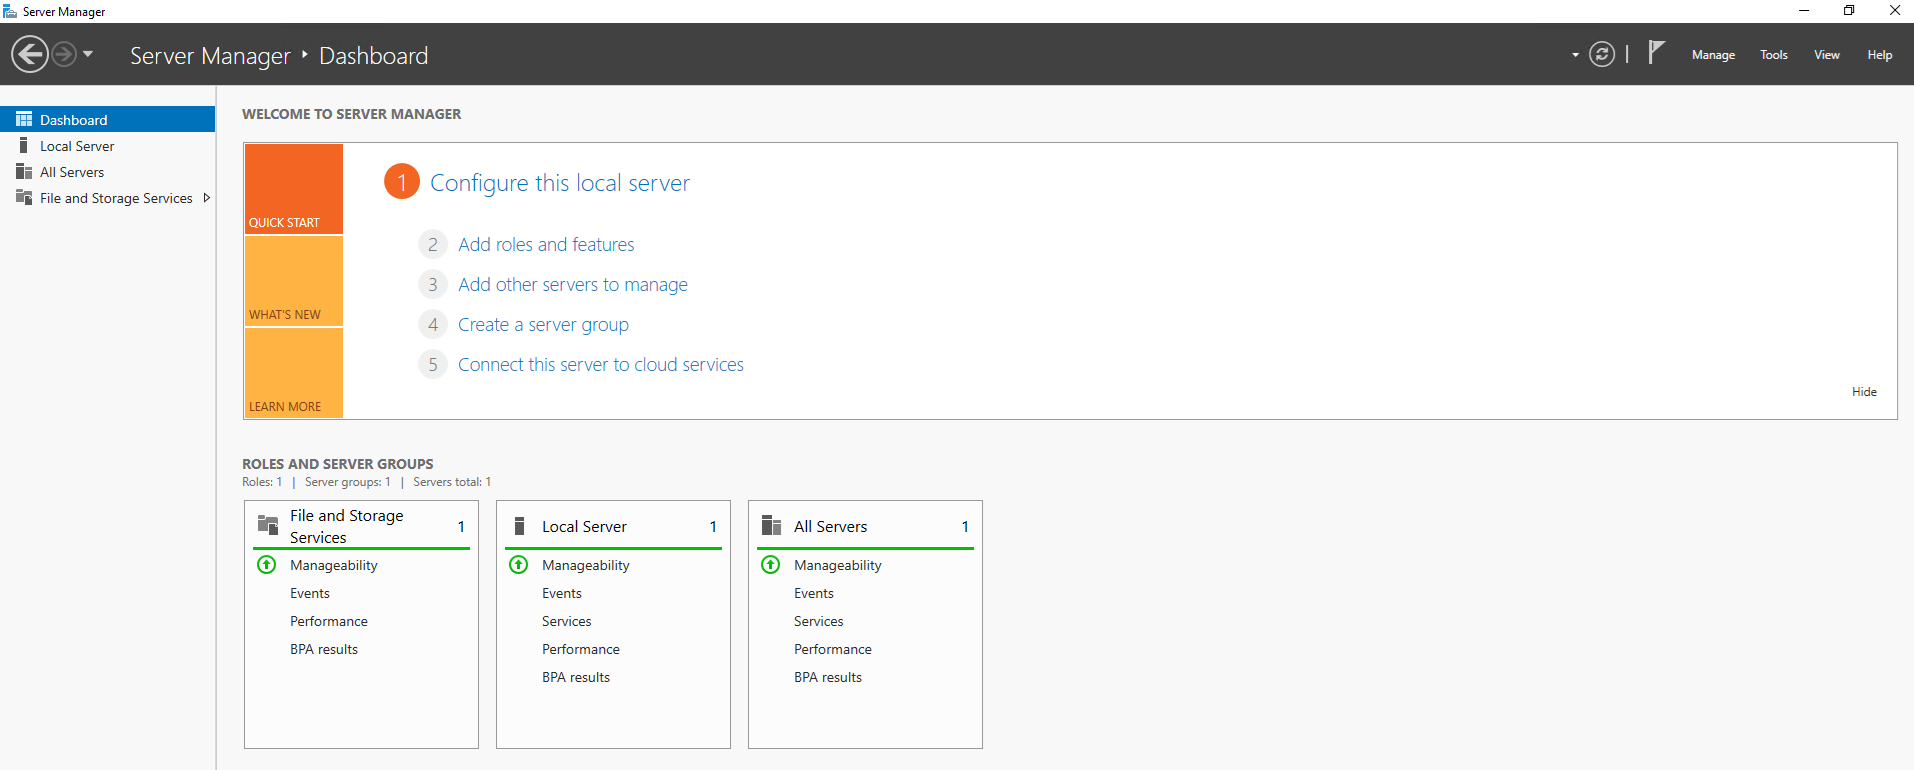Image resolution: width=1914 pixels, height=770 pixels.
Task: Open Performance in All Servers tile
Action: pyautogui.click(x=833, y=649)
